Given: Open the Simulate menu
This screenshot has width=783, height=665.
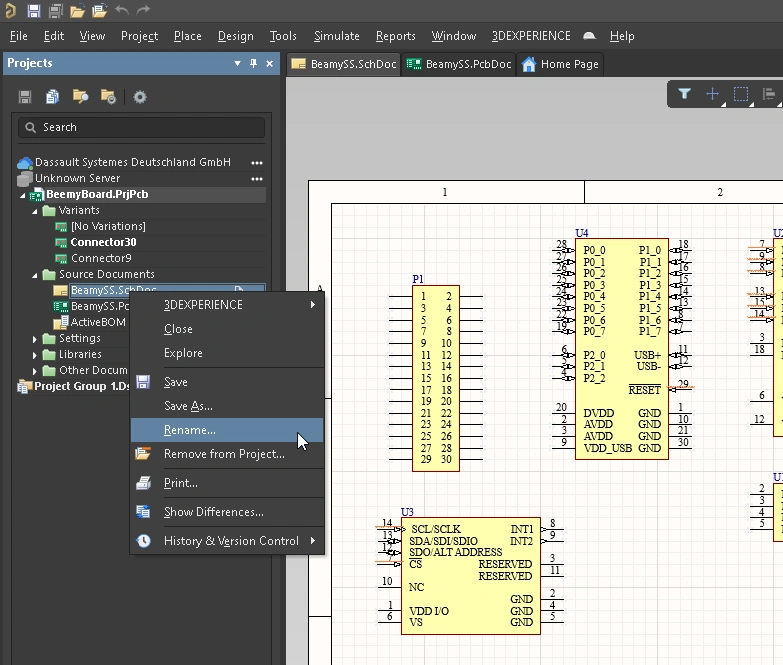Looking at the screenshot, I should (x=337, y=36).
